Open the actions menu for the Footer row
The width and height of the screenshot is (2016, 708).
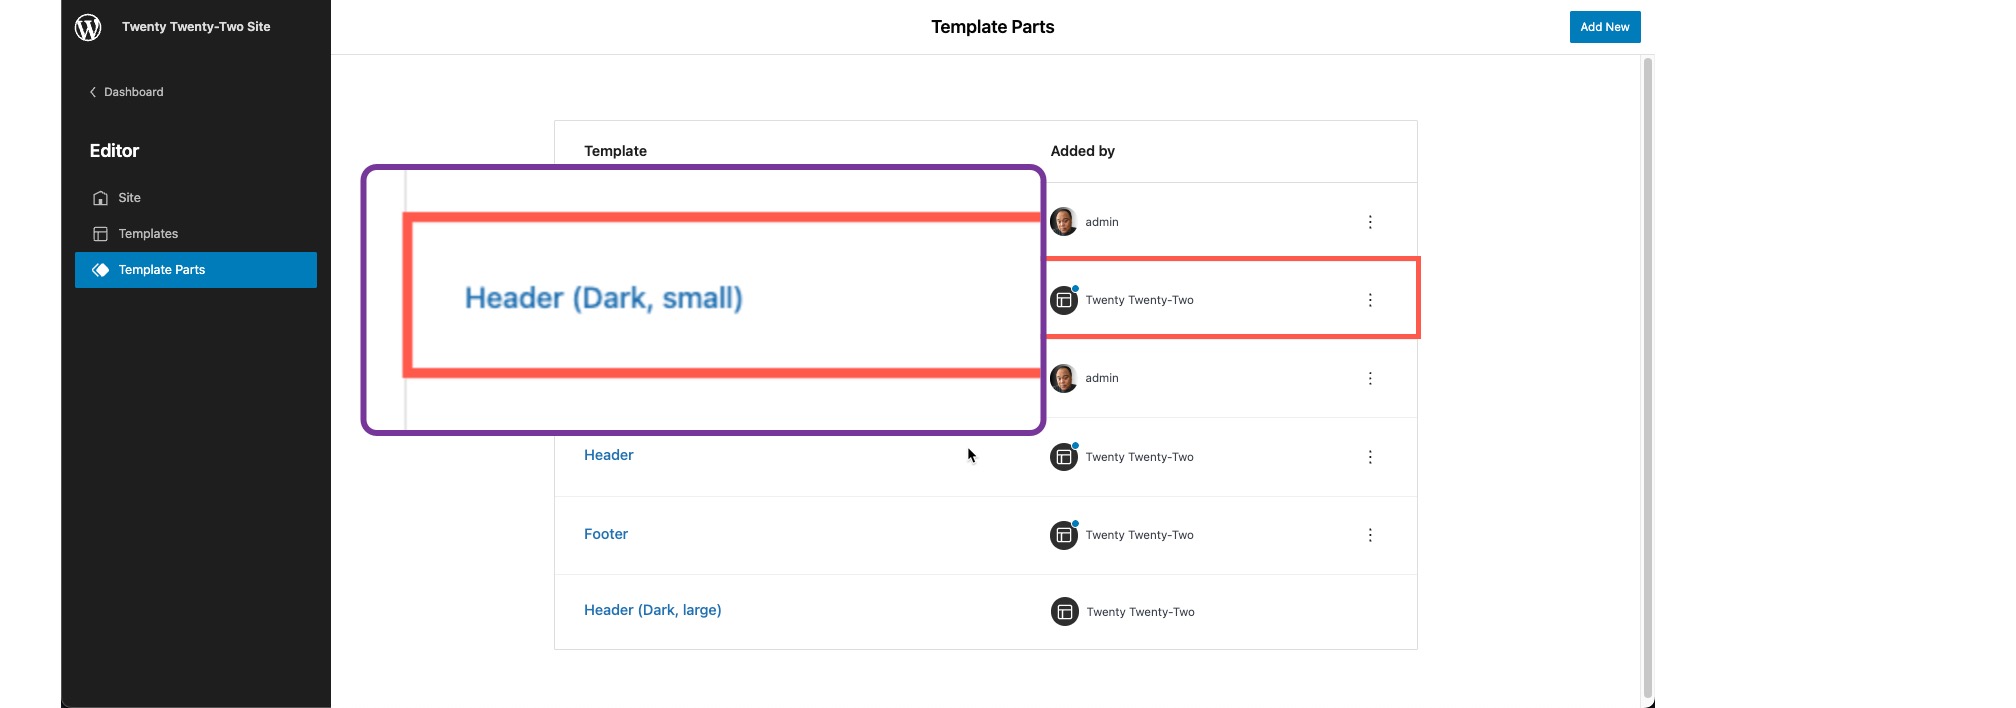pyautogui.click(x=1370, y=535)
